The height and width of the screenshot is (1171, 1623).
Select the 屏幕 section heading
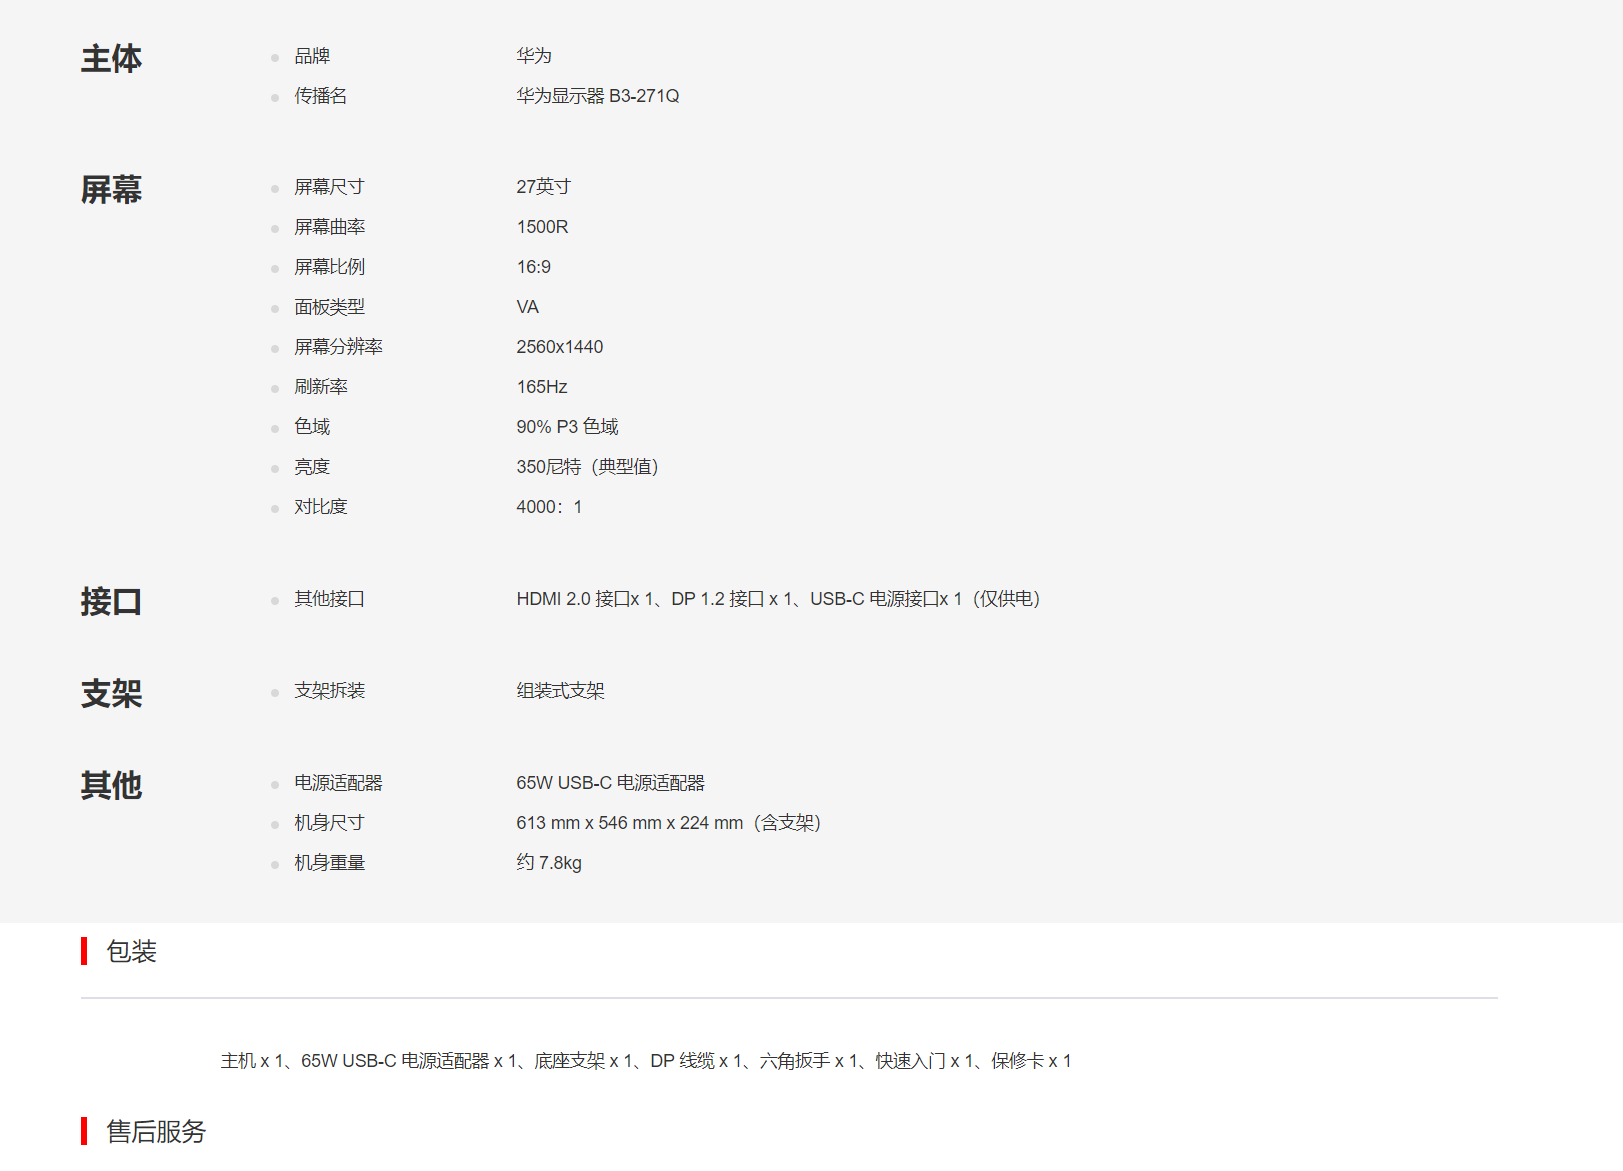pyautogui.click(x=111, y=190)
